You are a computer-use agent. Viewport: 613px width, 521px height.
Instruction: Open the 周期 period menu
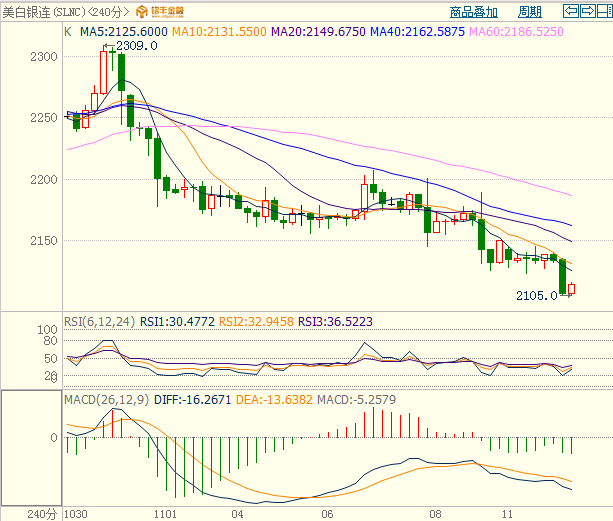pyautogui.click(x=530, y=13)
